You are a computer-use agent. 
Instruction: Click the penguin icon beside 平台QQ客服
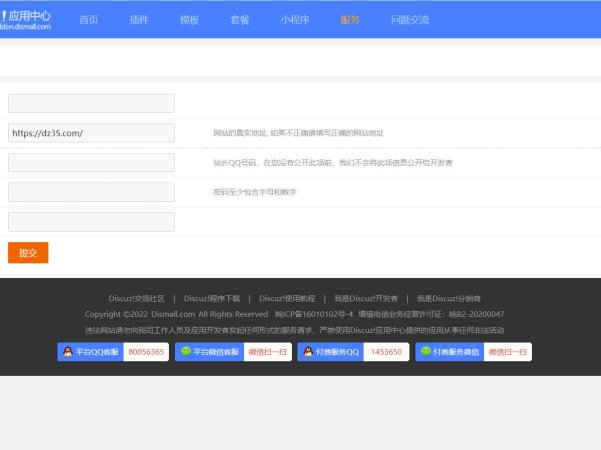click(x=68, y=351)
